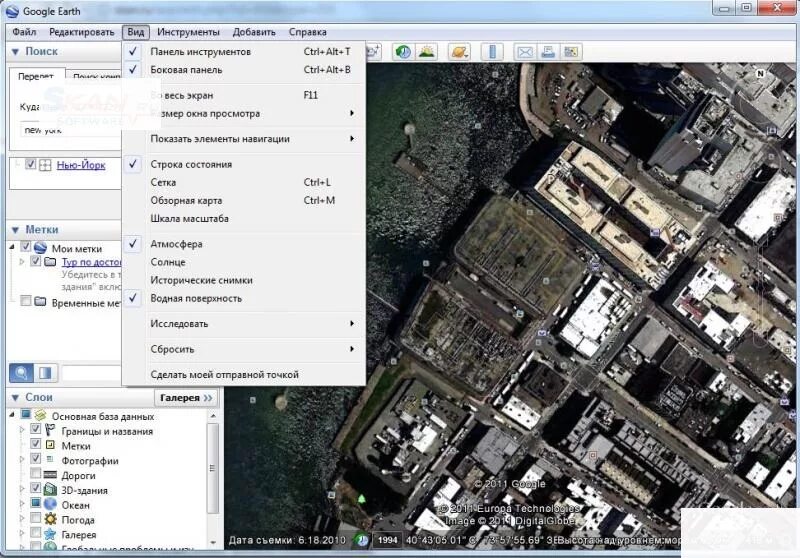This screenshot has width=800, height=558.
Task: Toggle the Океан layer checkbox
Action: [35, 503]
